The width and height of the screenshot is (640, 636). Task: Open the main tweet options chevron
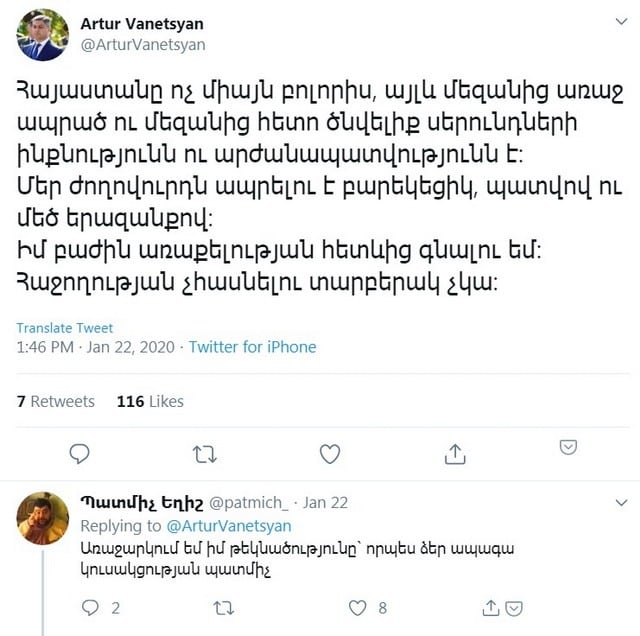(621, 21)
